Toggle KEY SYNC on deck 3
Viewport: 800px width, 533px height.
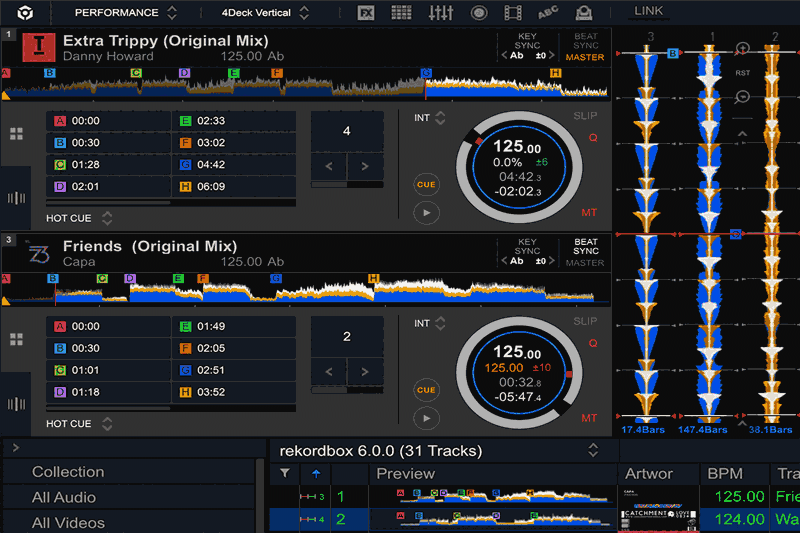[x=527, y=246]
